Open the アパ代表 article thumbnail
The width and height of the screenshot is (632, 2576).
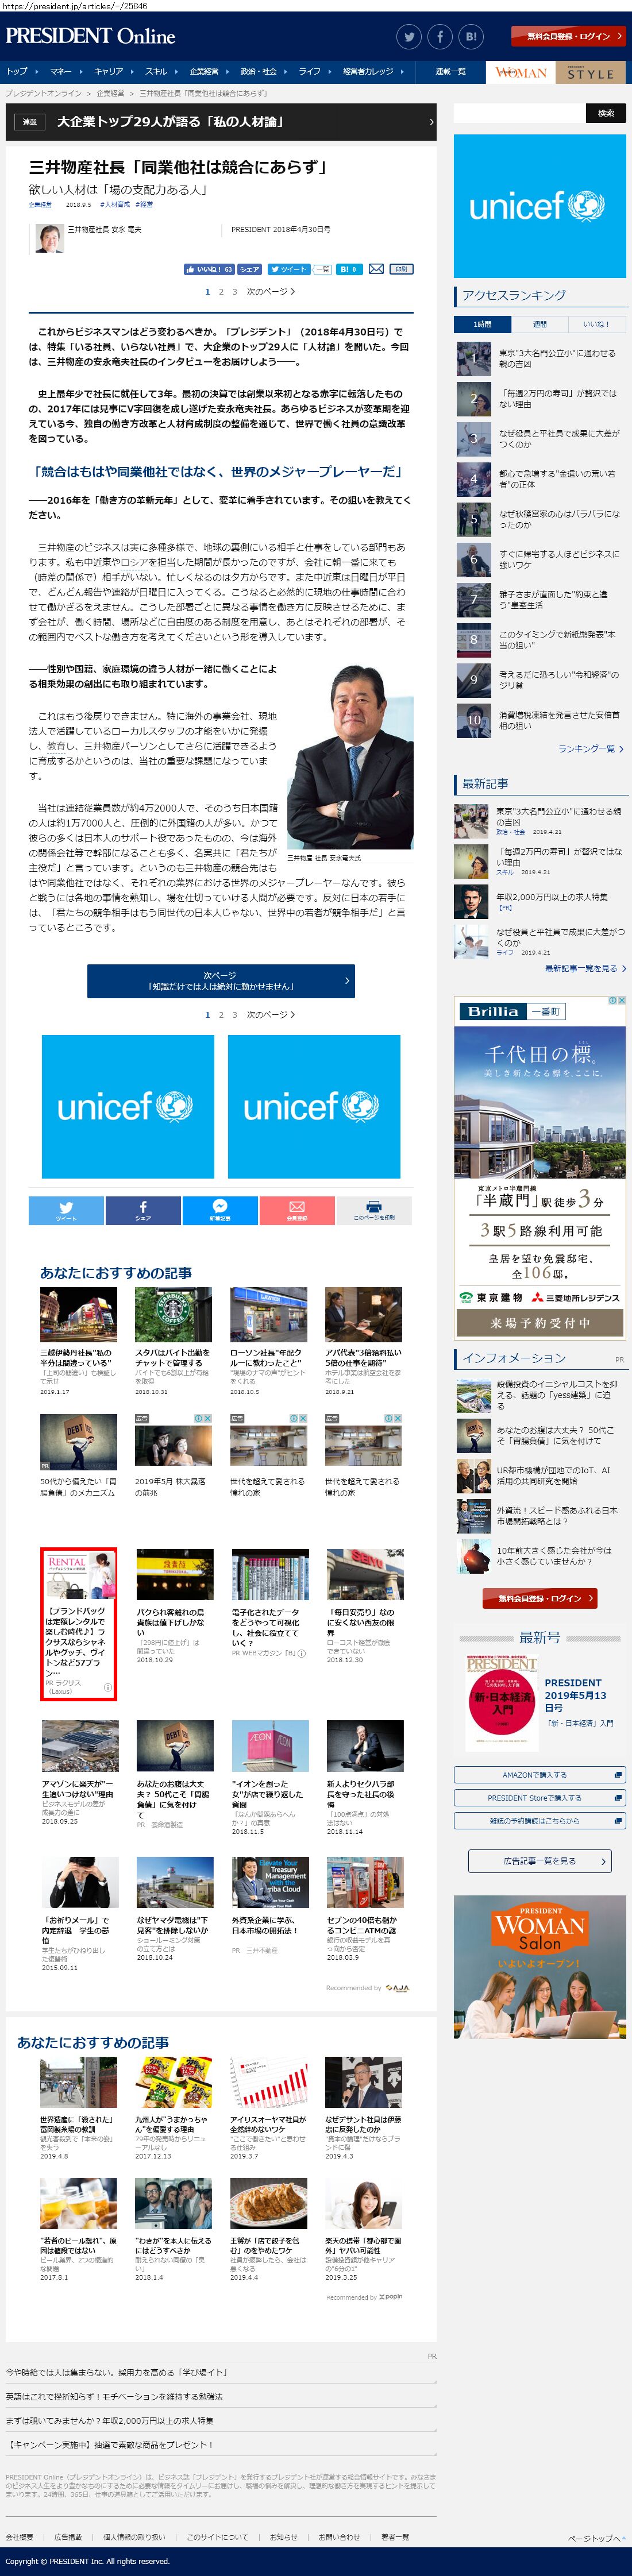[x=363, y=1315]
